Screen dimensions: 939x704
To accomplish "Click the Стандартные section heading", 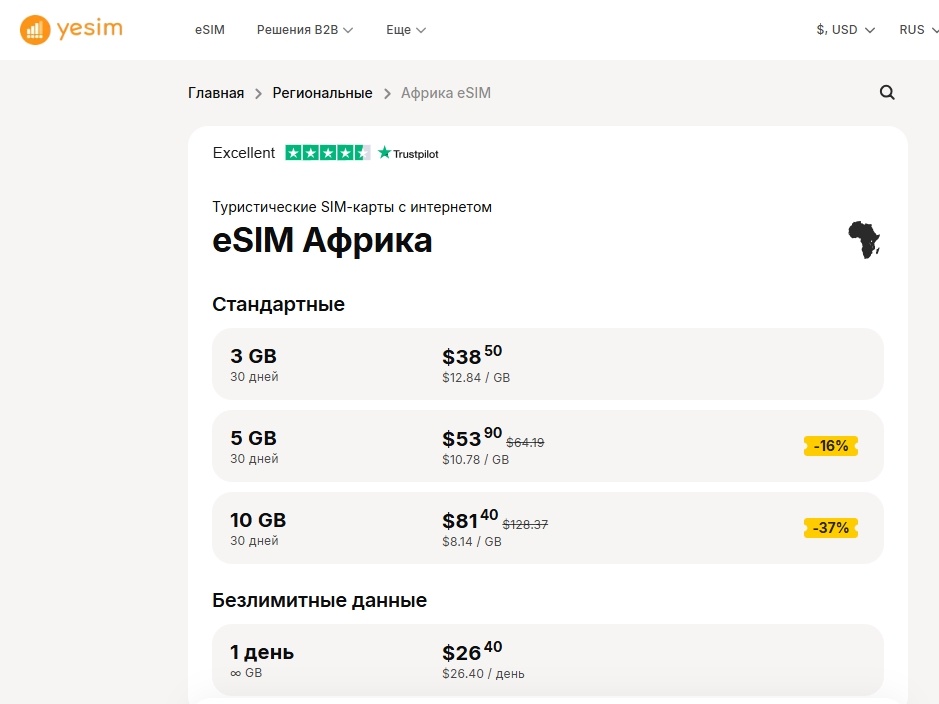I will pyautogui.click(x=278, y=304).
